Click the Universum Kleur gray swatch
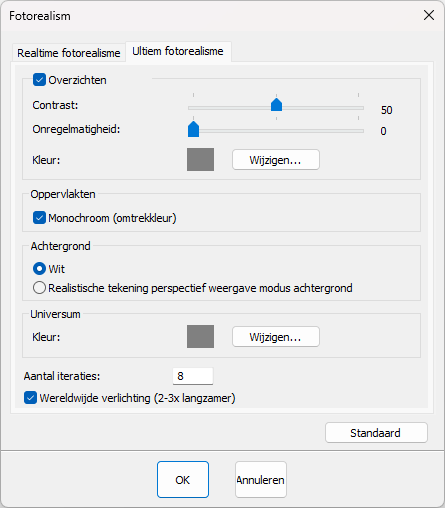The height and width of the screenshot is (508, 445). coord(200,337)
